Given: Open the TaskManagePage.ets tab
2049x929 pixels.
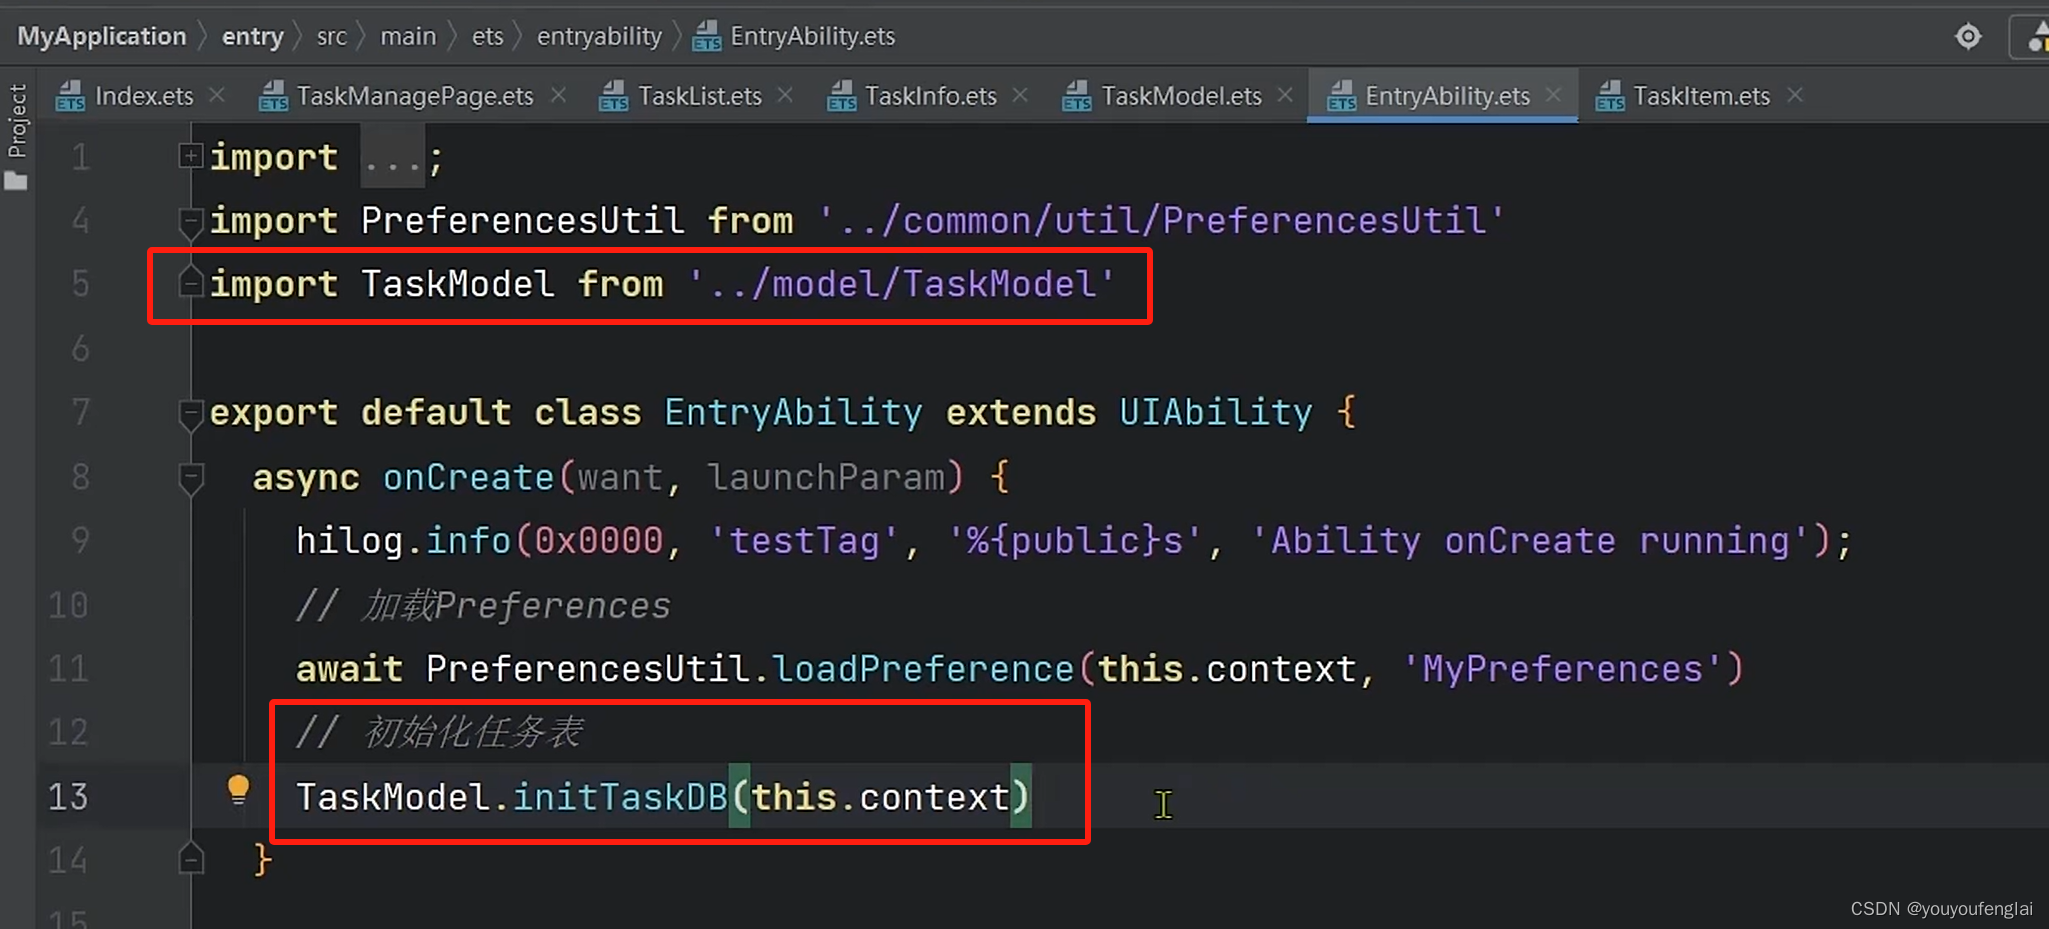Looking at the screenshot, I should (x=414, y=96).
